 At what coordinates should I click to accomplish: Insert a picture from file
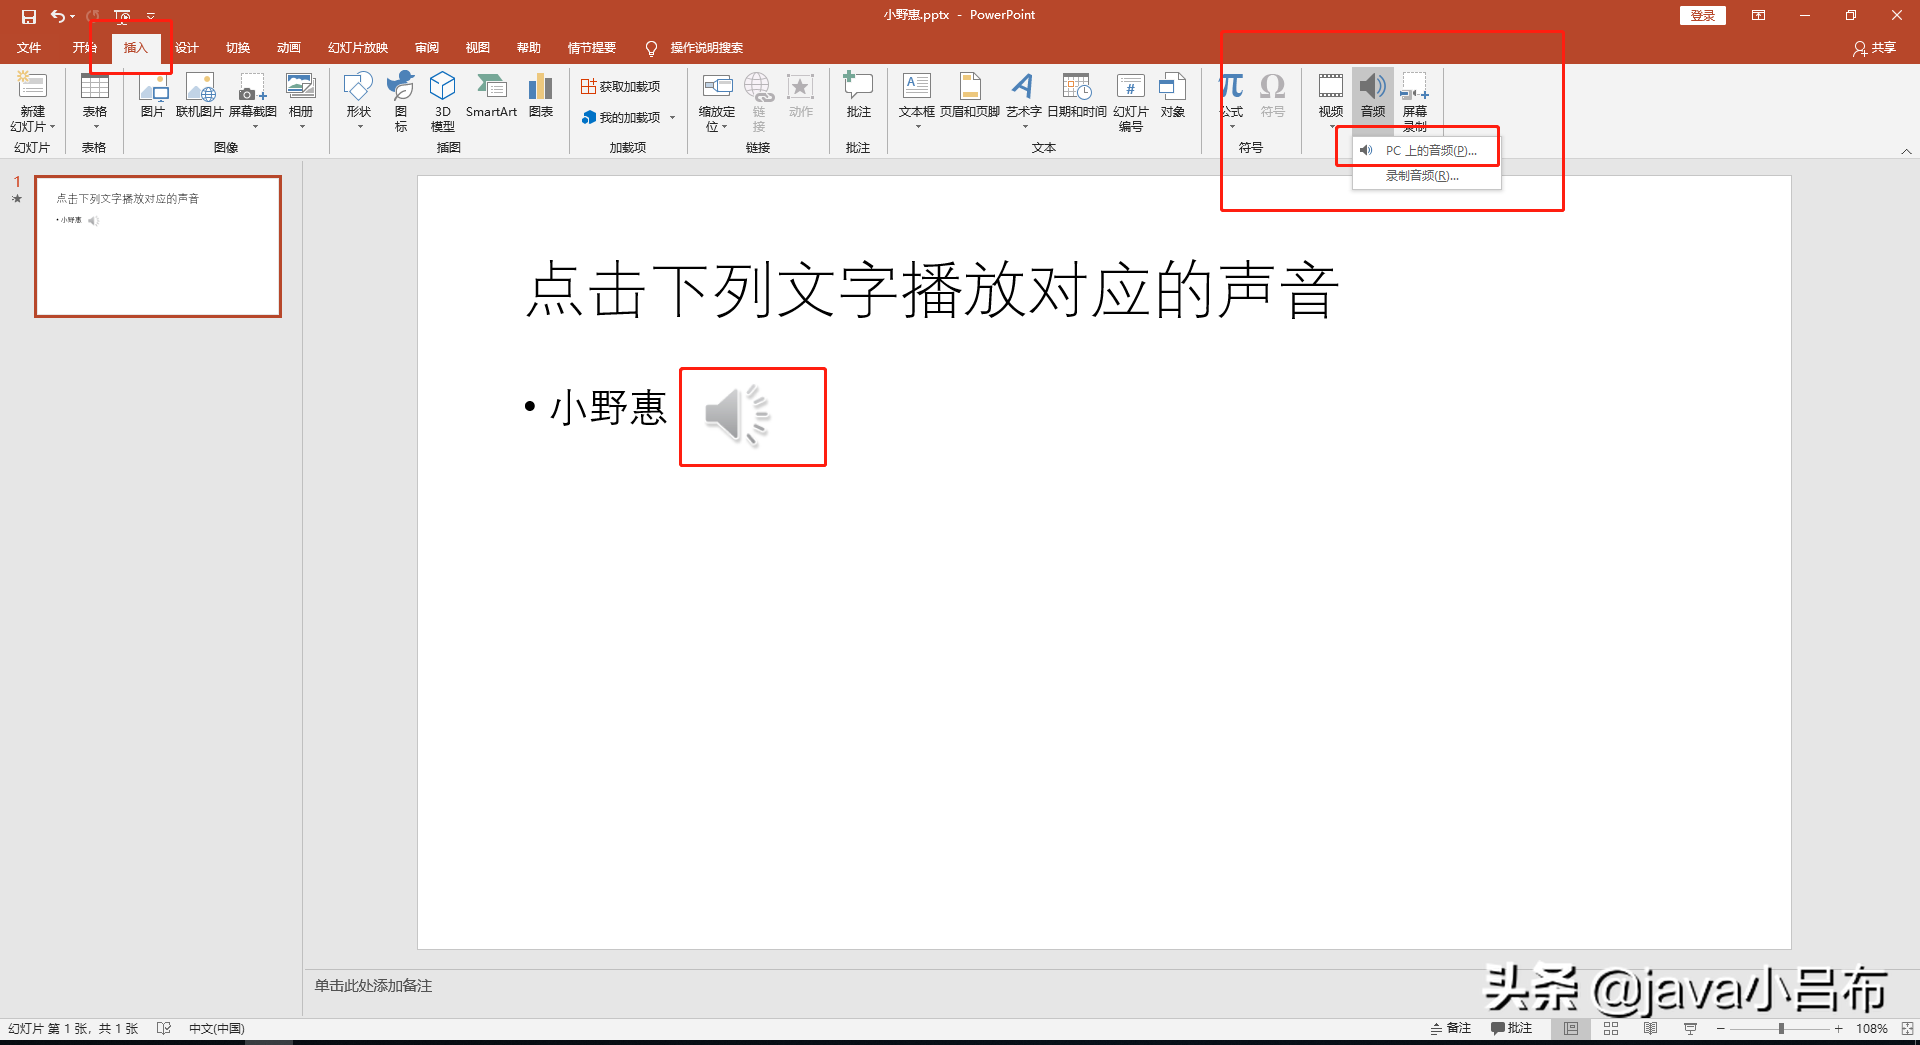coord(152,95)
